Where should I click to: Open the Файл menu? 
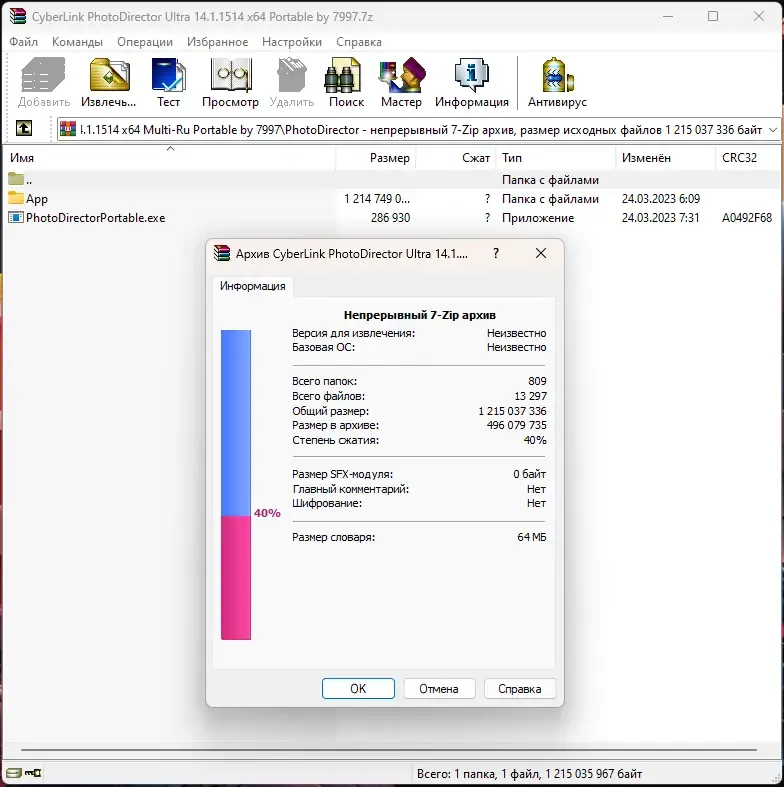point(24,42)
